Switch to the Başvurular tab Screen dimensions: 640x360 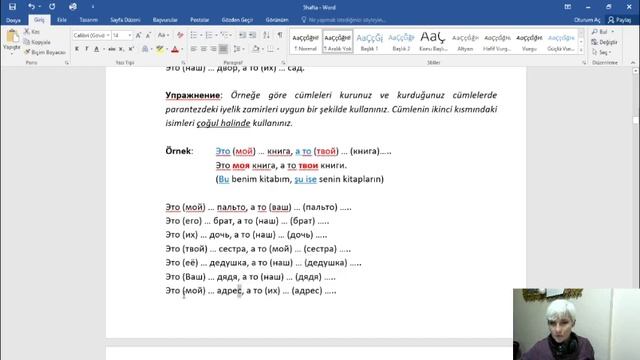(165, 20)
